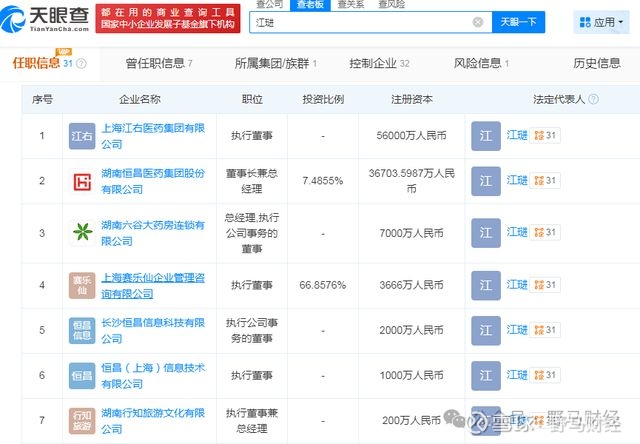Click the 江 avatar in row 3
The height and width of the screenshot is (444, 640).
point(486,233)
